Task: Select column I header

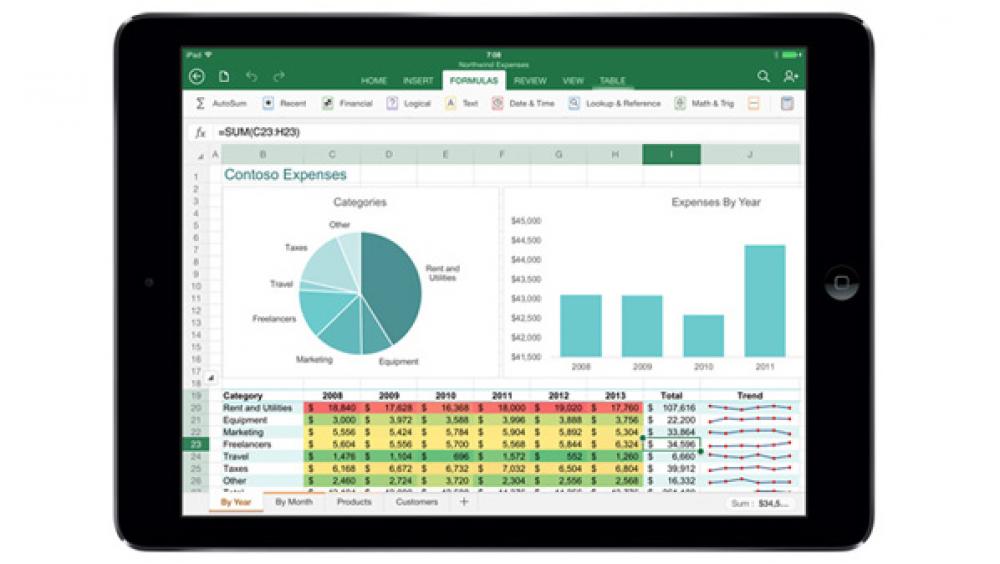Action: 670,154
